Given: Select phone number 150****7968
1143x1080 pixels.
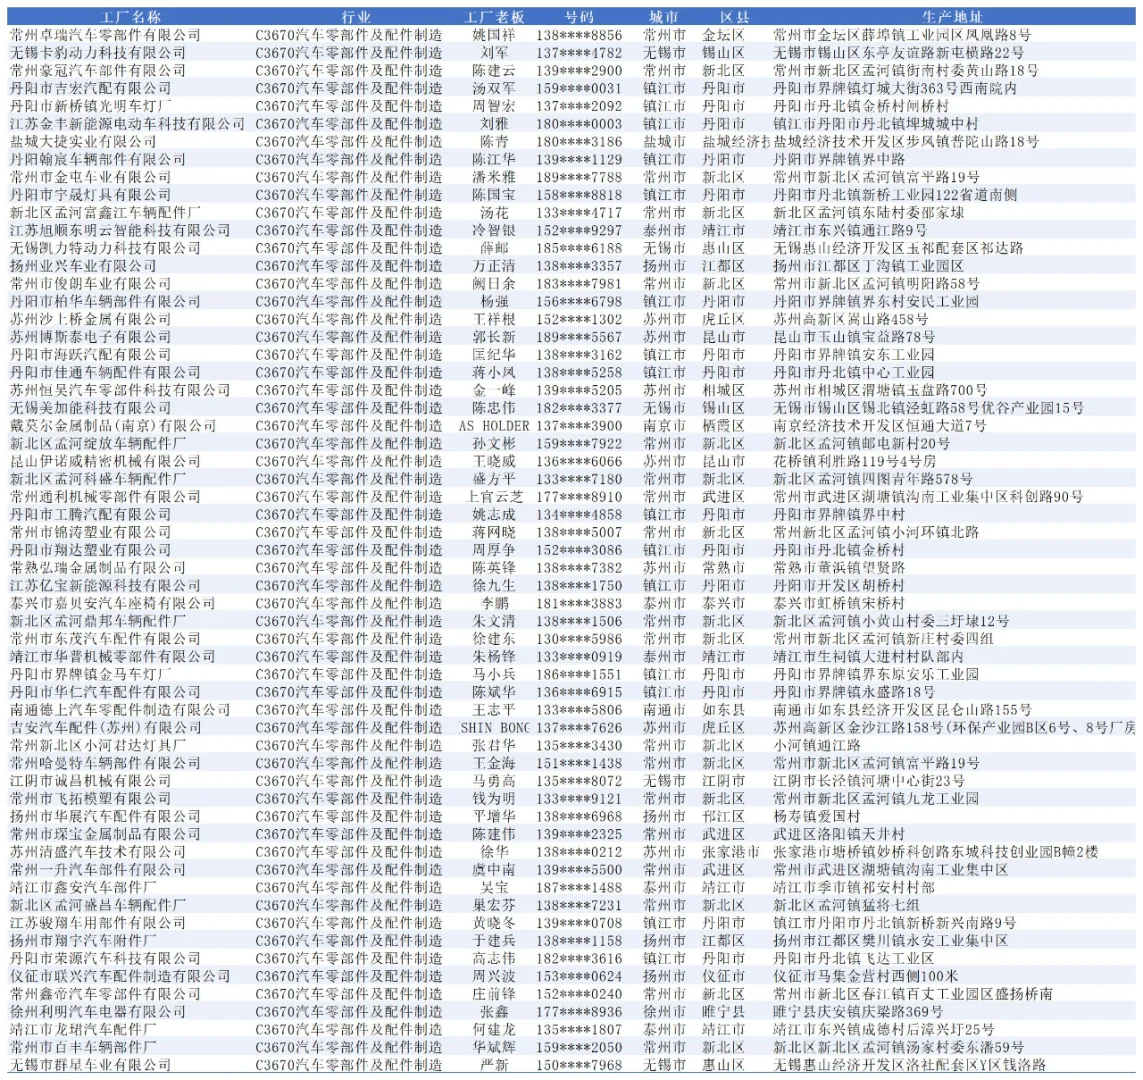Looking at the screenshot, I should click(580, 1065).
